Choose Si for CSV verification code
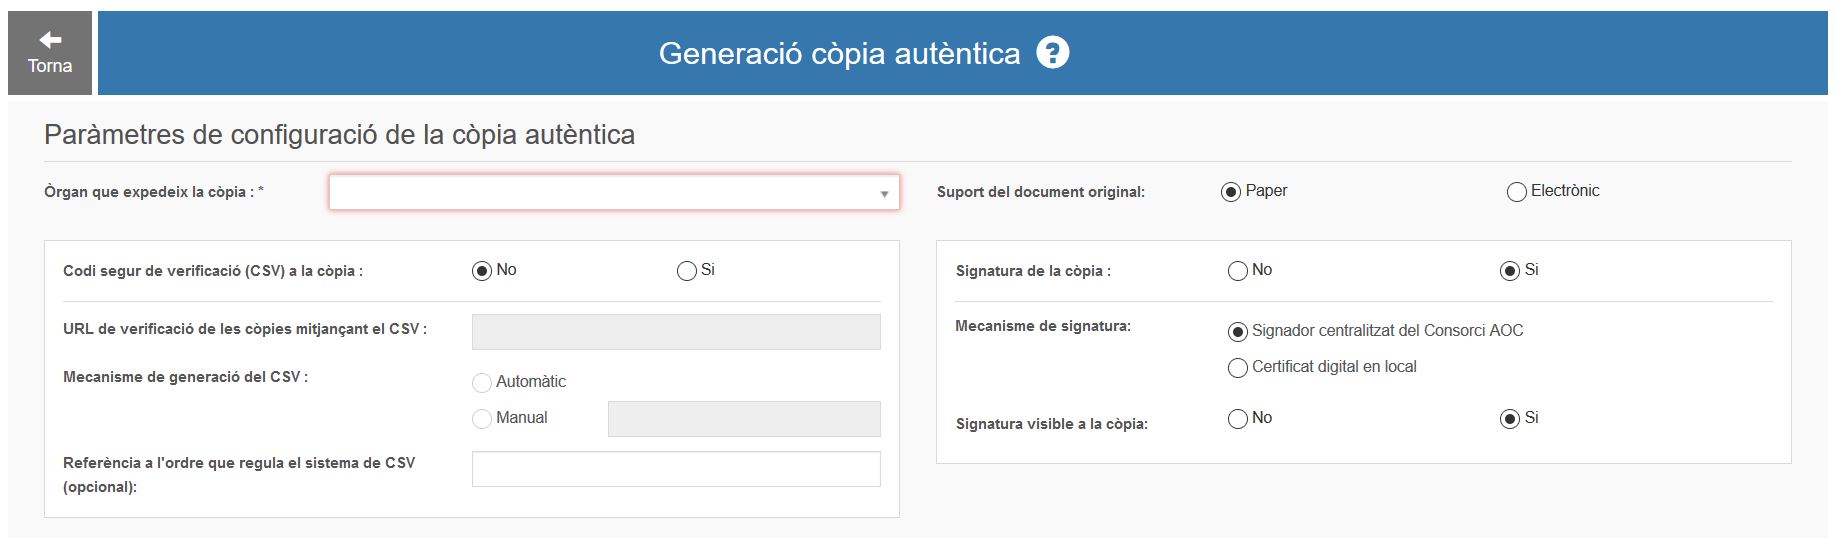This screenshot has height=538, width=1835. pyautogui.click(x=687, y=271)
